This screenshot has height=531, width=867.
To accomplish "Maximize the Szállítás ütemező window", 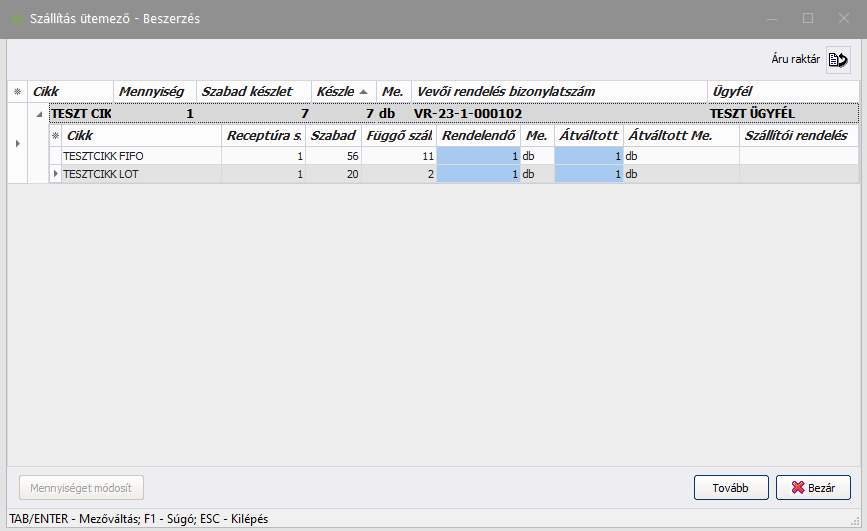I will (x=807, y=19).
